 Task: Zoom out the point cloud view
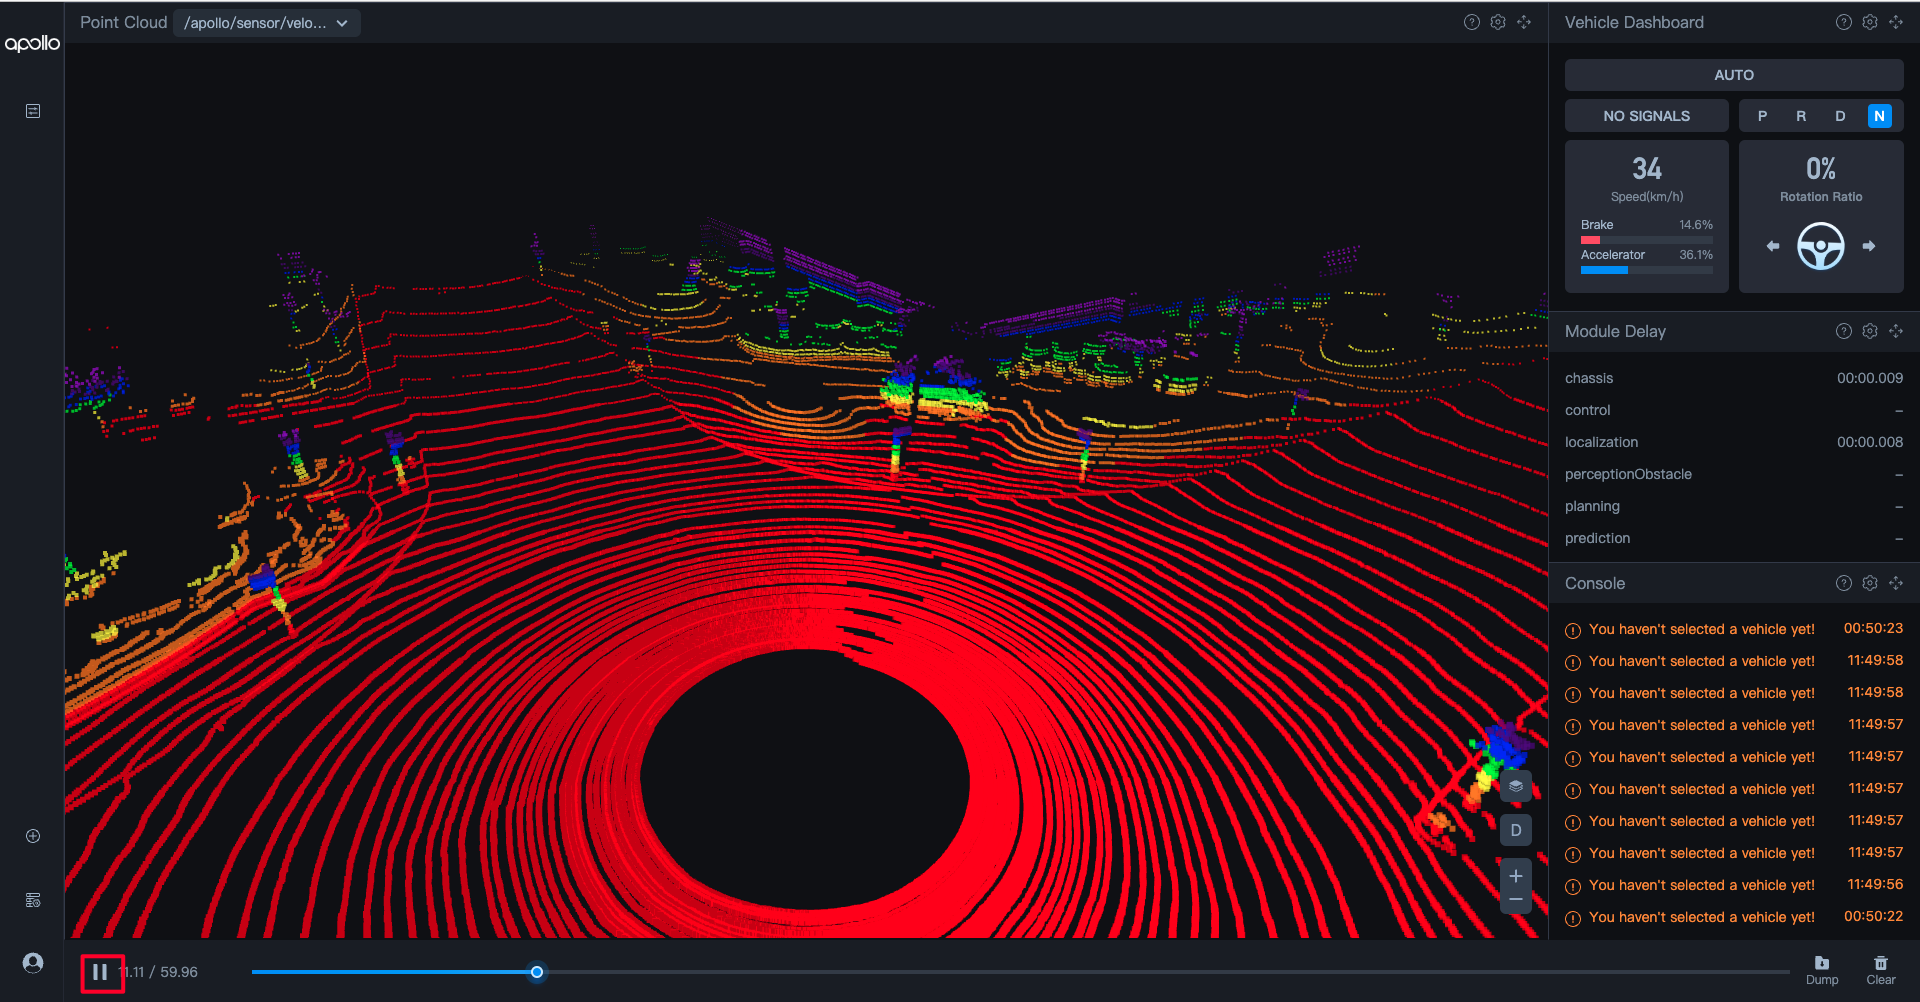1516,900
